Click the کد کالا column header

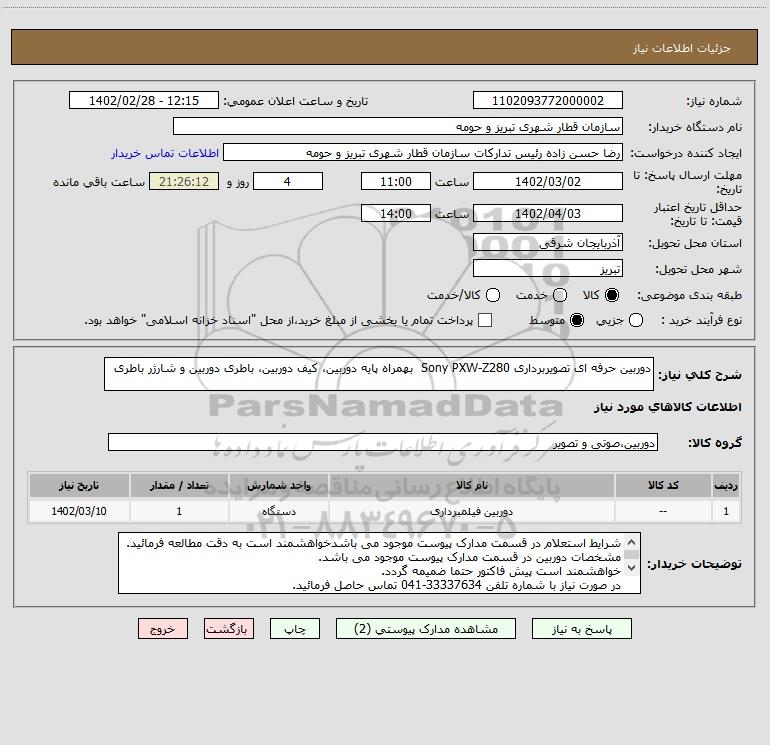click(663, 485)
